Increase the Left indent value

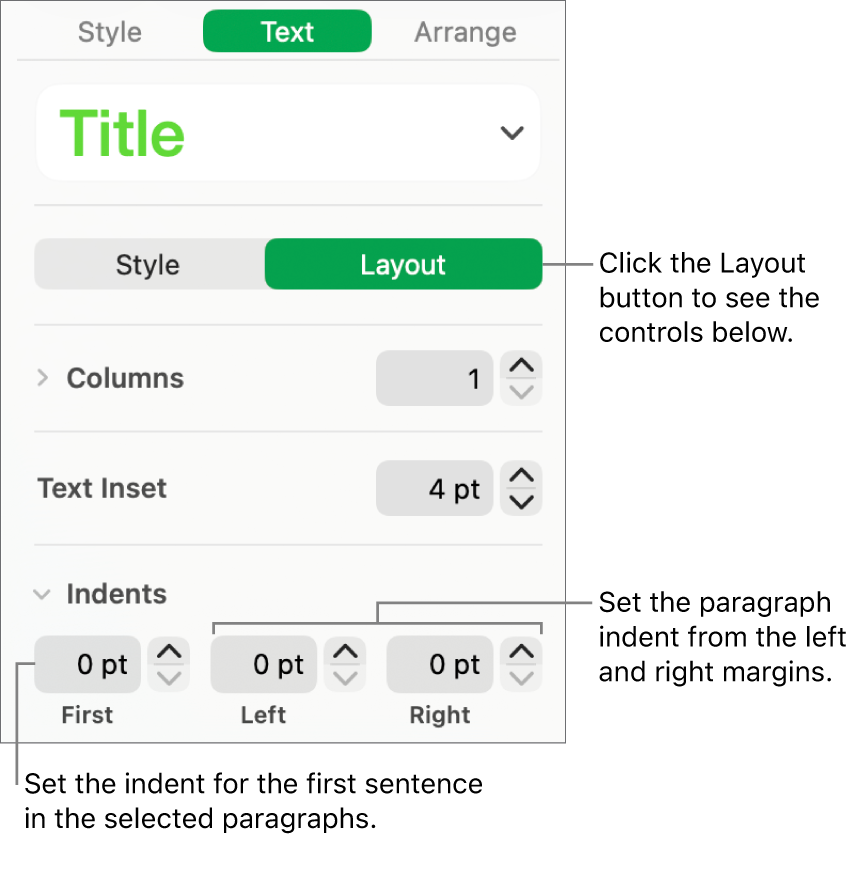click(x=345, y=653)
